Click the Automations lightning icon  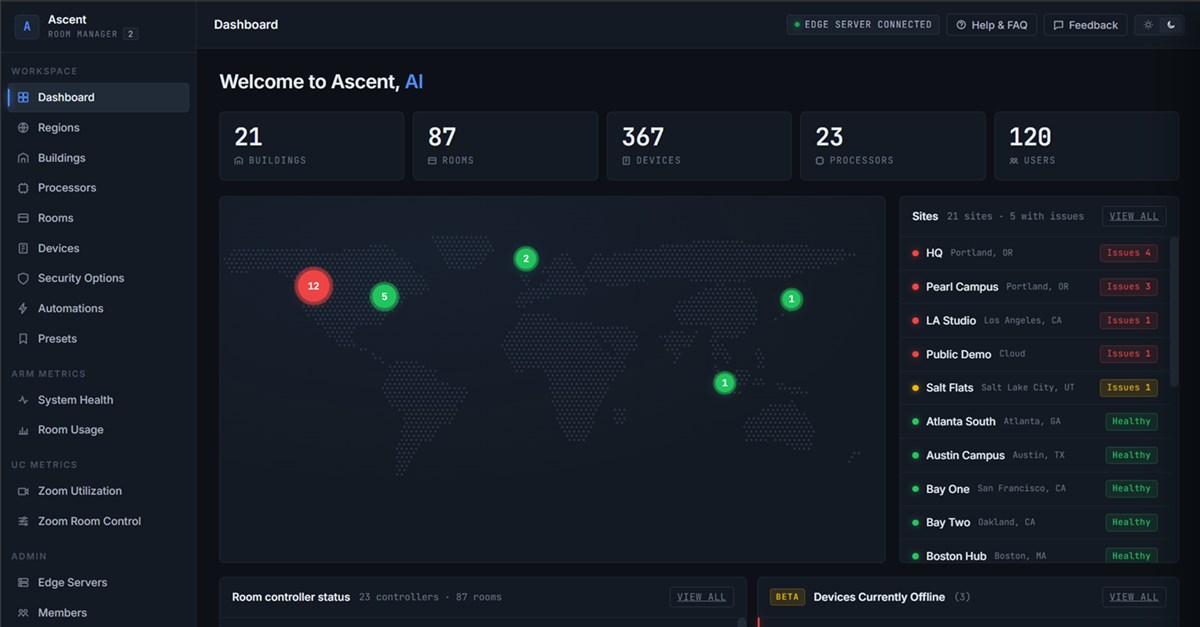[x=24, y=308]
